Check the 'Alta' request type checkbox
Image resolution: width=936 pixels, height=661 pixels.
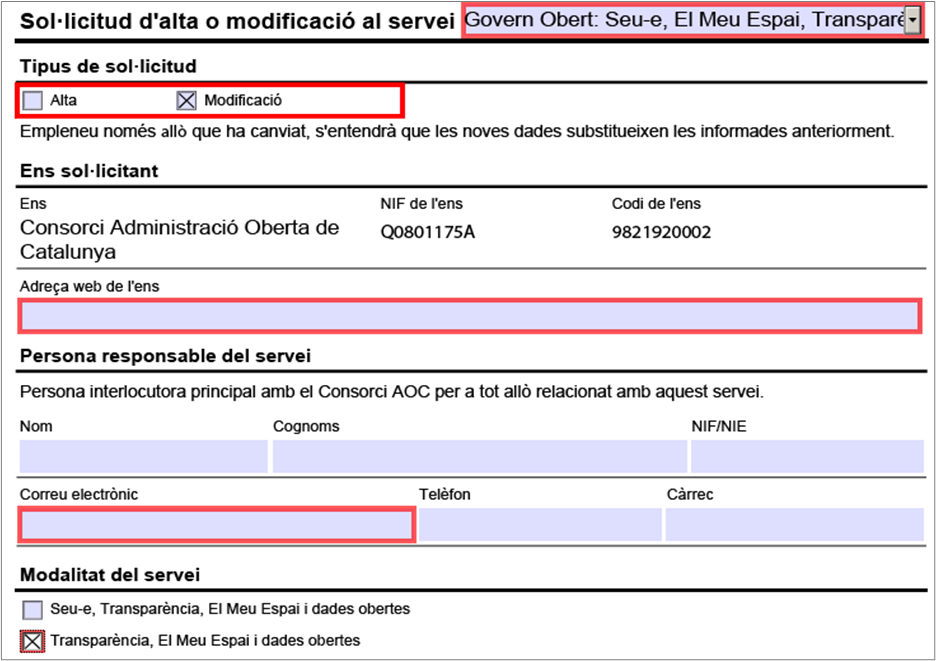34,100
